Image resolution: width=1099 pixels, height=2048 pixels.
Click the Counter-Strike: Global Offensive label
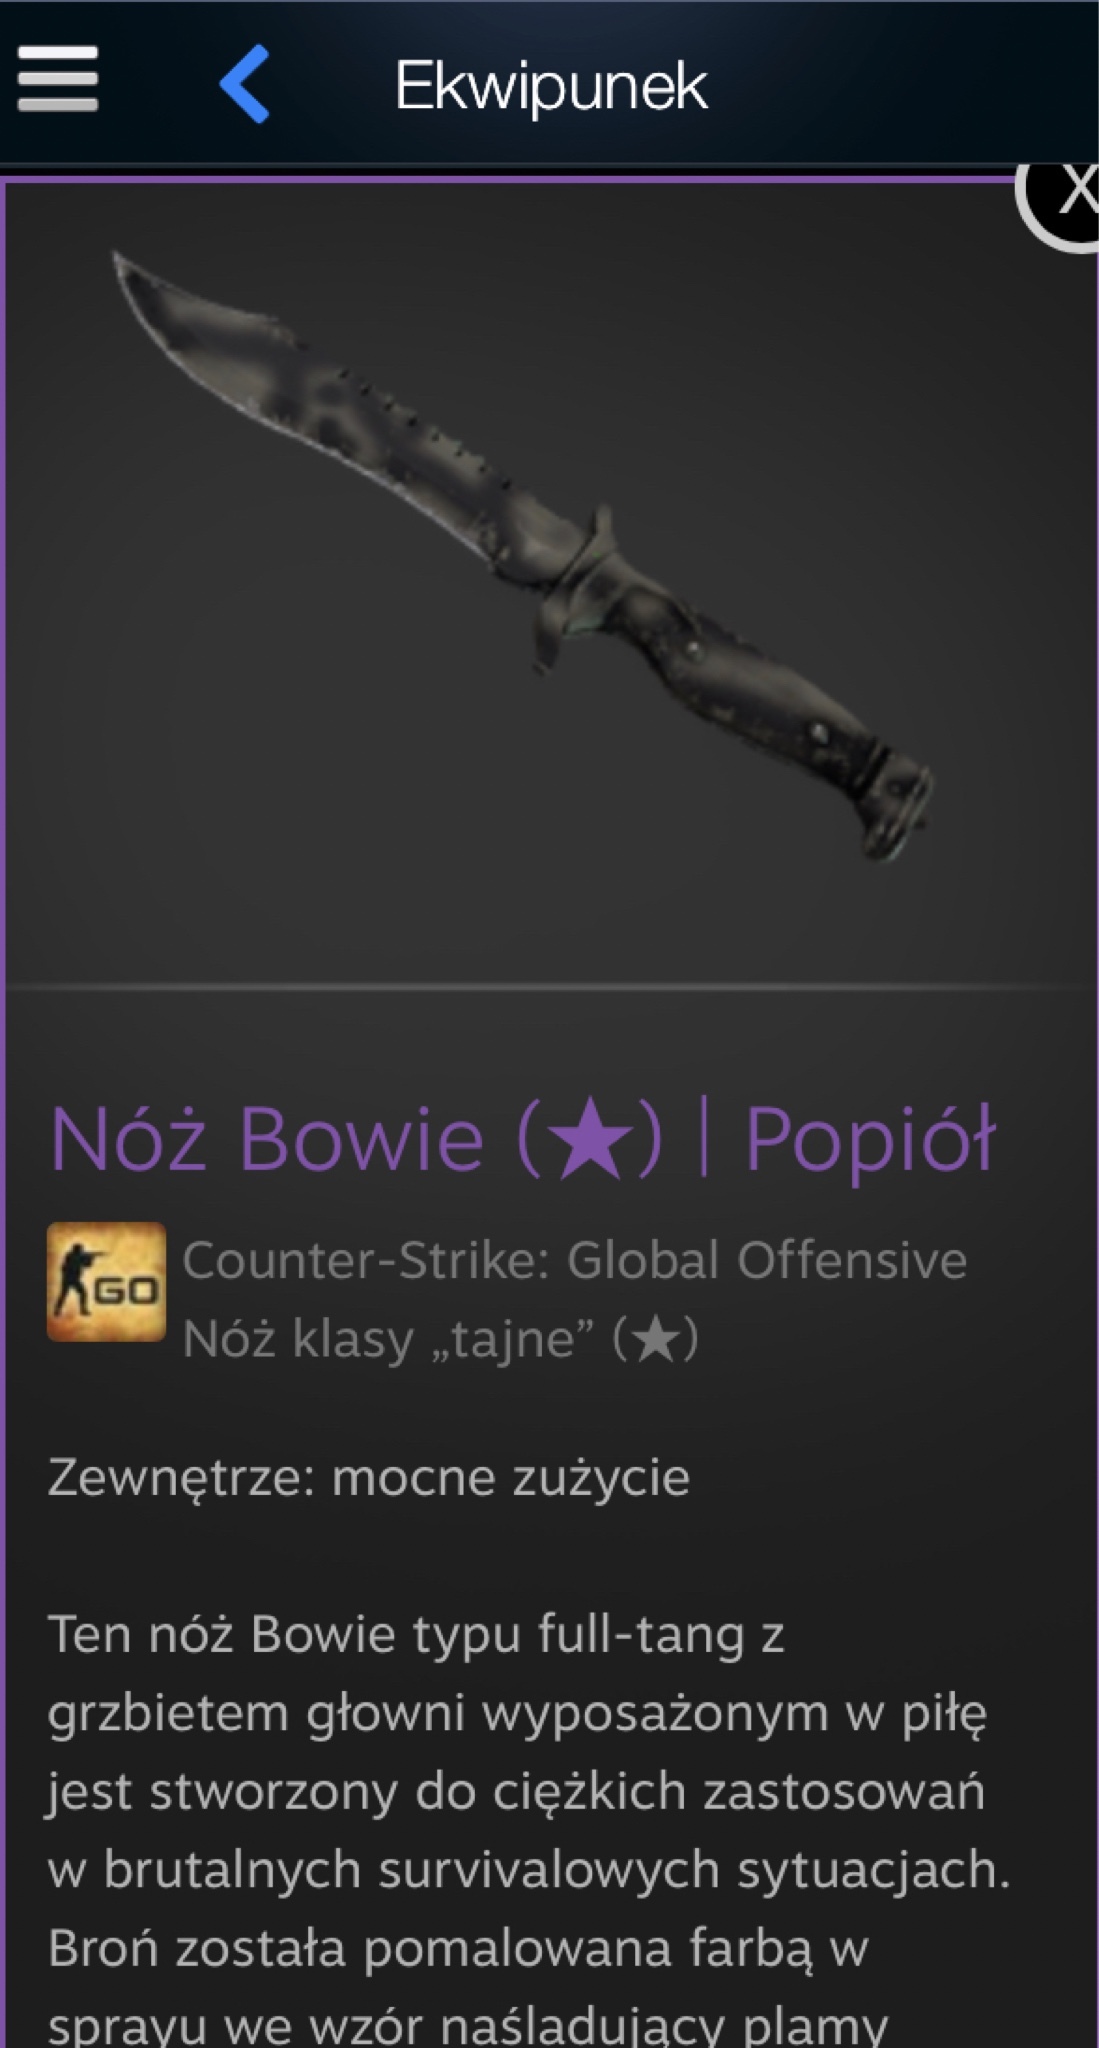point(574,1260)
